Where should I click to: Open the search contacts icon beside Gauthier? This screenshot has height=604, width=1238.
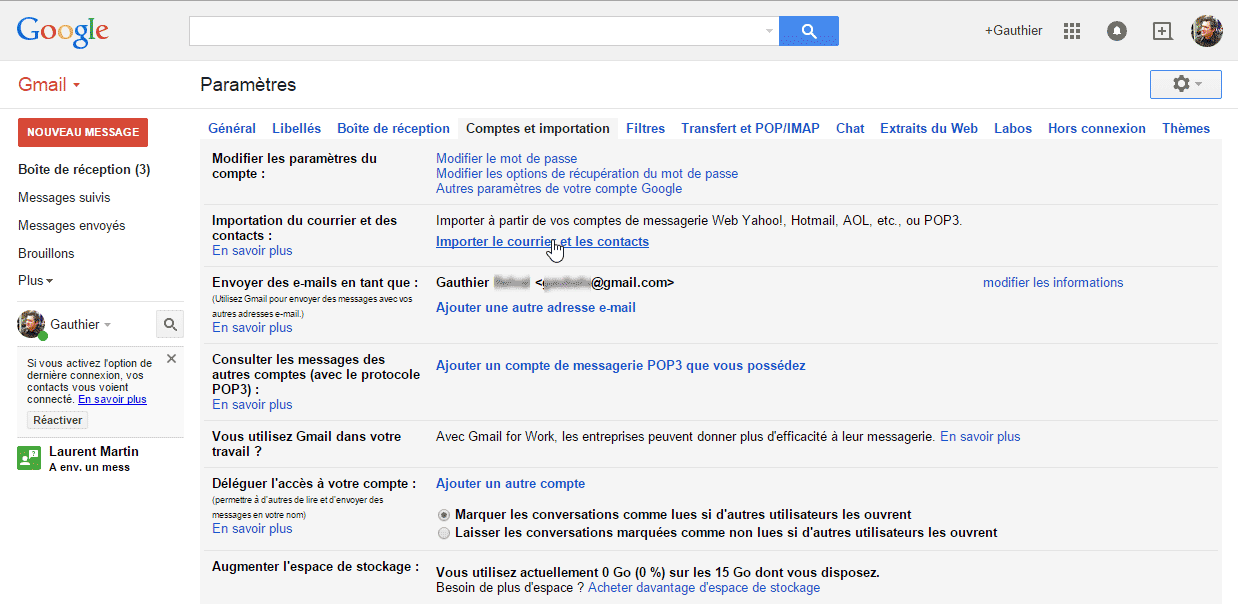click(170, 323)
